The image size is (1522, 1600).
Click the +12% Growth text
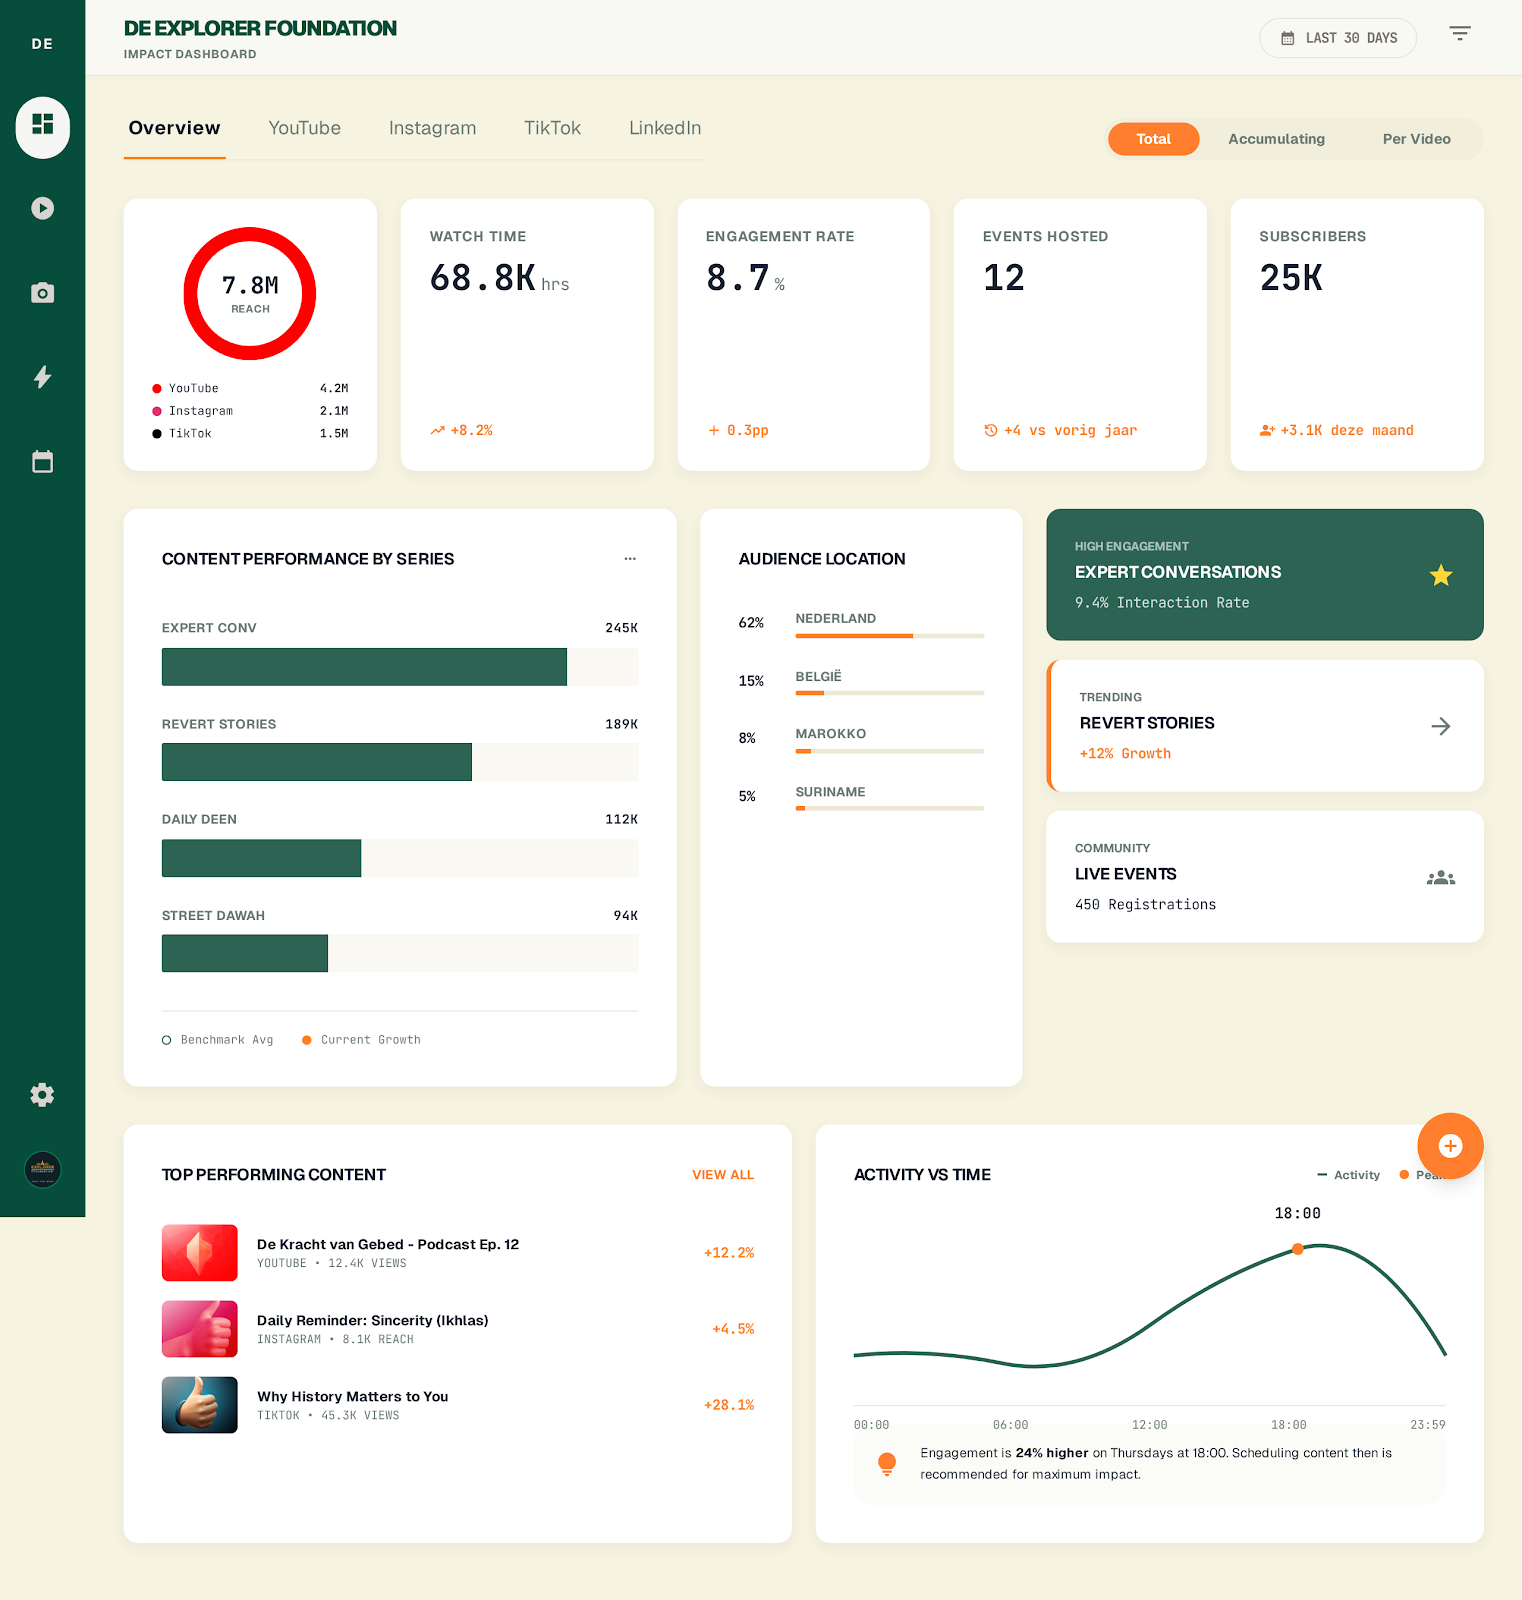[x=1125, y=754]
